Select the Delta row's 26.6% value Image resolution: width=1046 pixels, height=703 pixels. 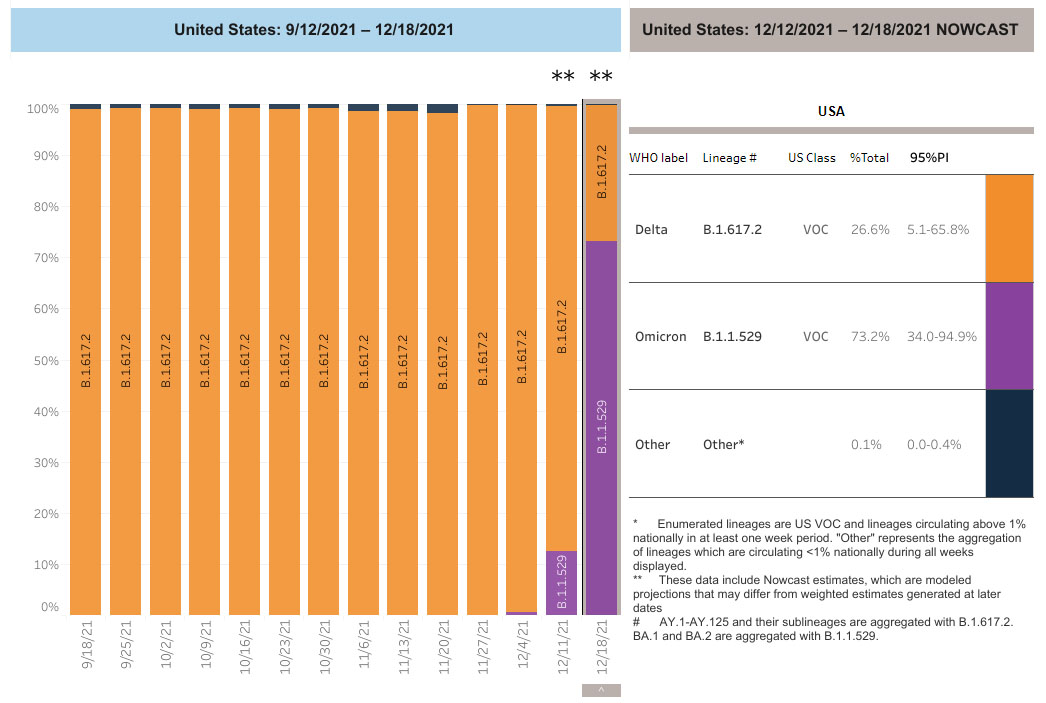(x=869, y=230)
